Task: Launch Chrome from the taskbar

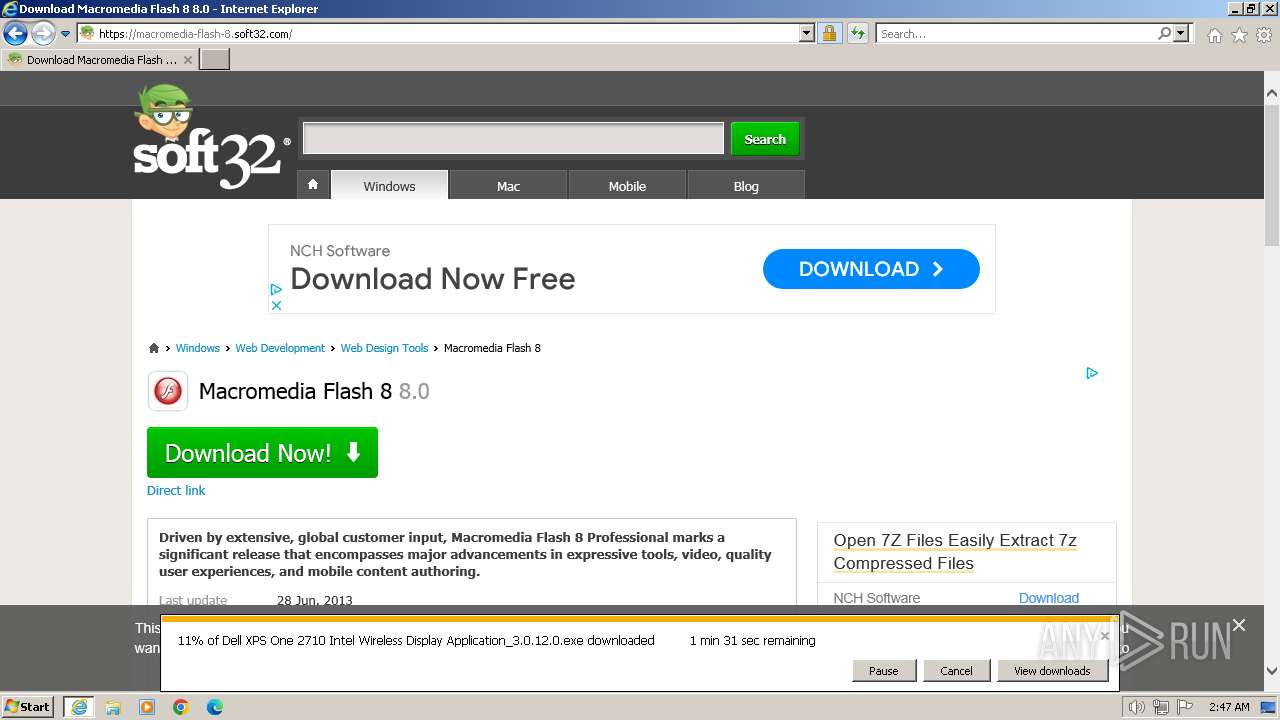Action: (x=181, y=707)
